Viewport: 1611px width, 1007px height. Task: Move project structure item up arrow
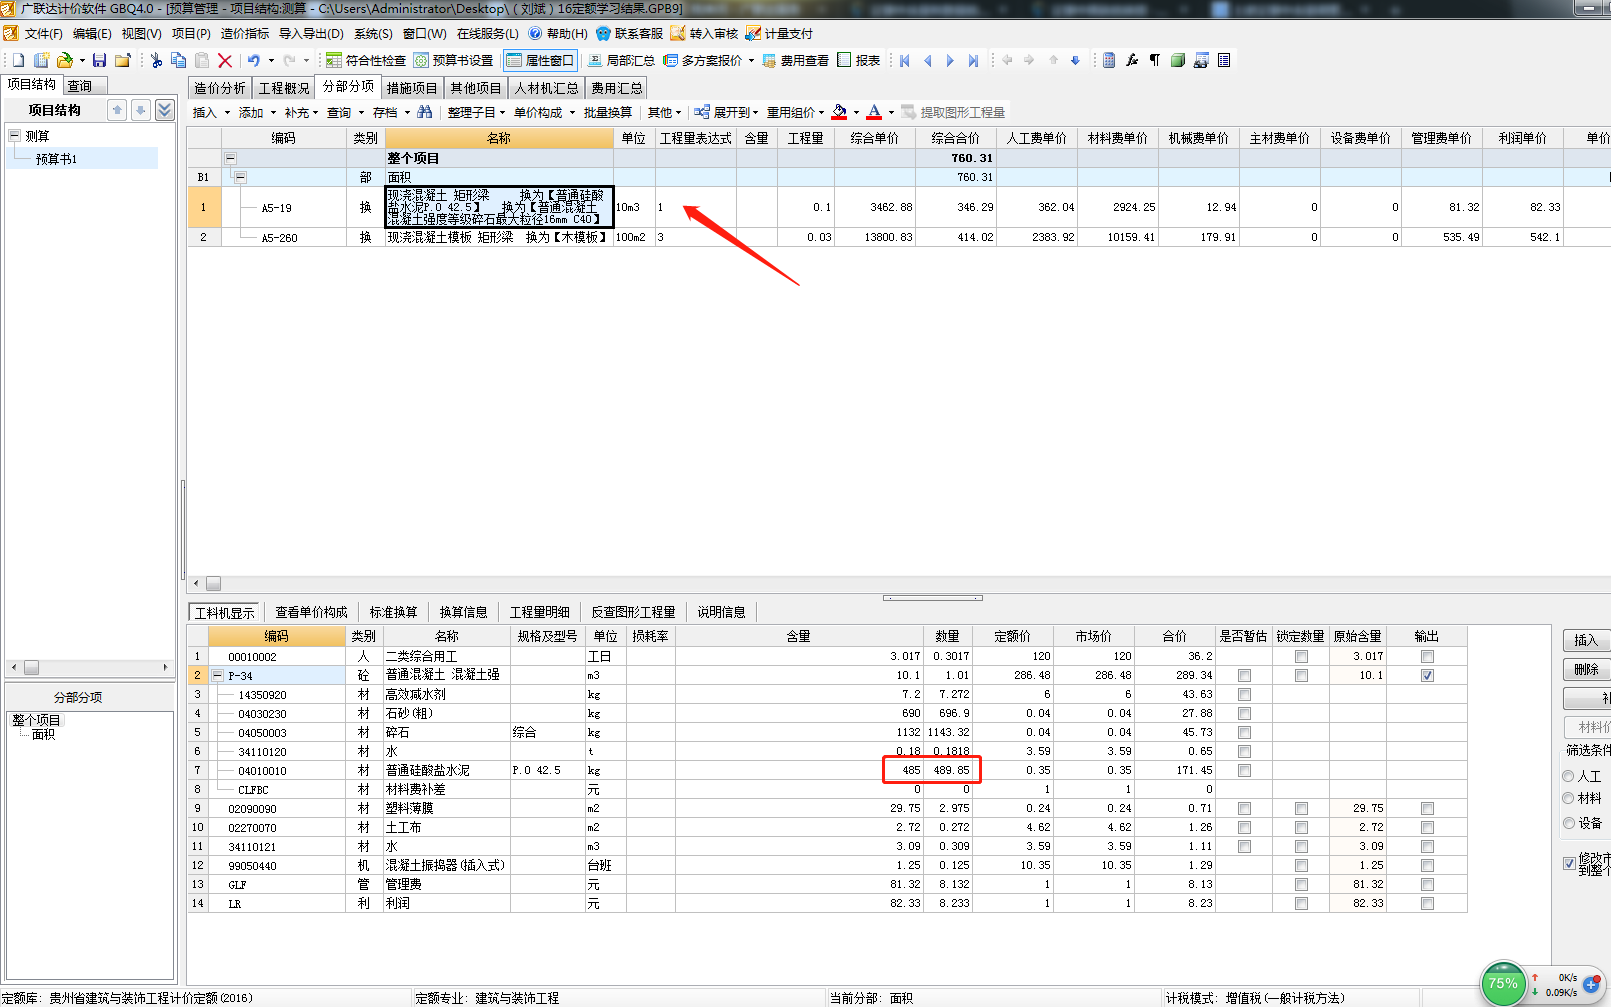tap(118, 110)
